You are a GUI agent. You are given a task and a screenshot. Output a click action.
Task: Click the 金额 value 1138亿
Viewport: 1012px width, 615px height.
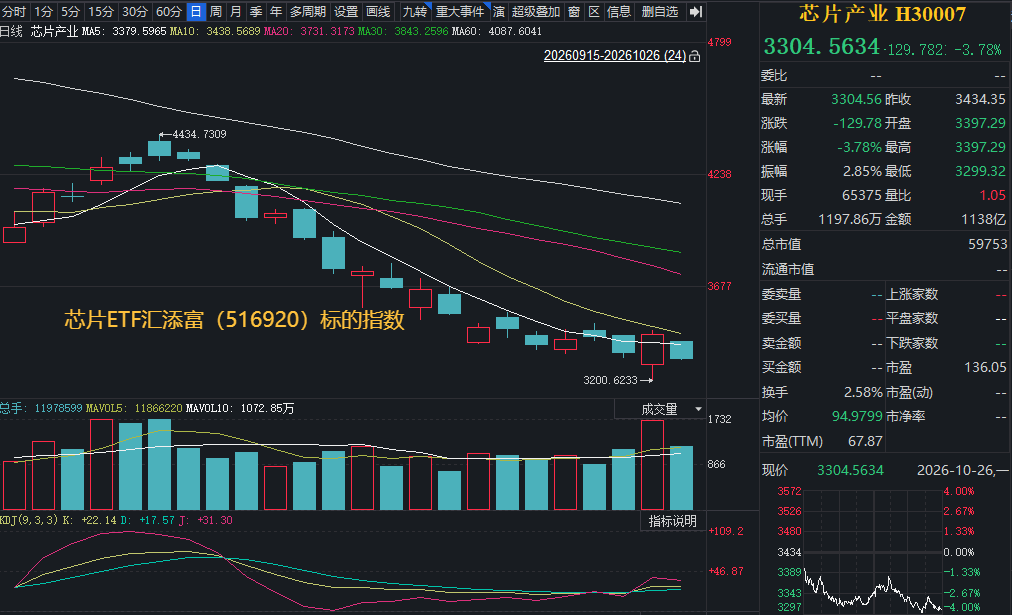point(983,219)
